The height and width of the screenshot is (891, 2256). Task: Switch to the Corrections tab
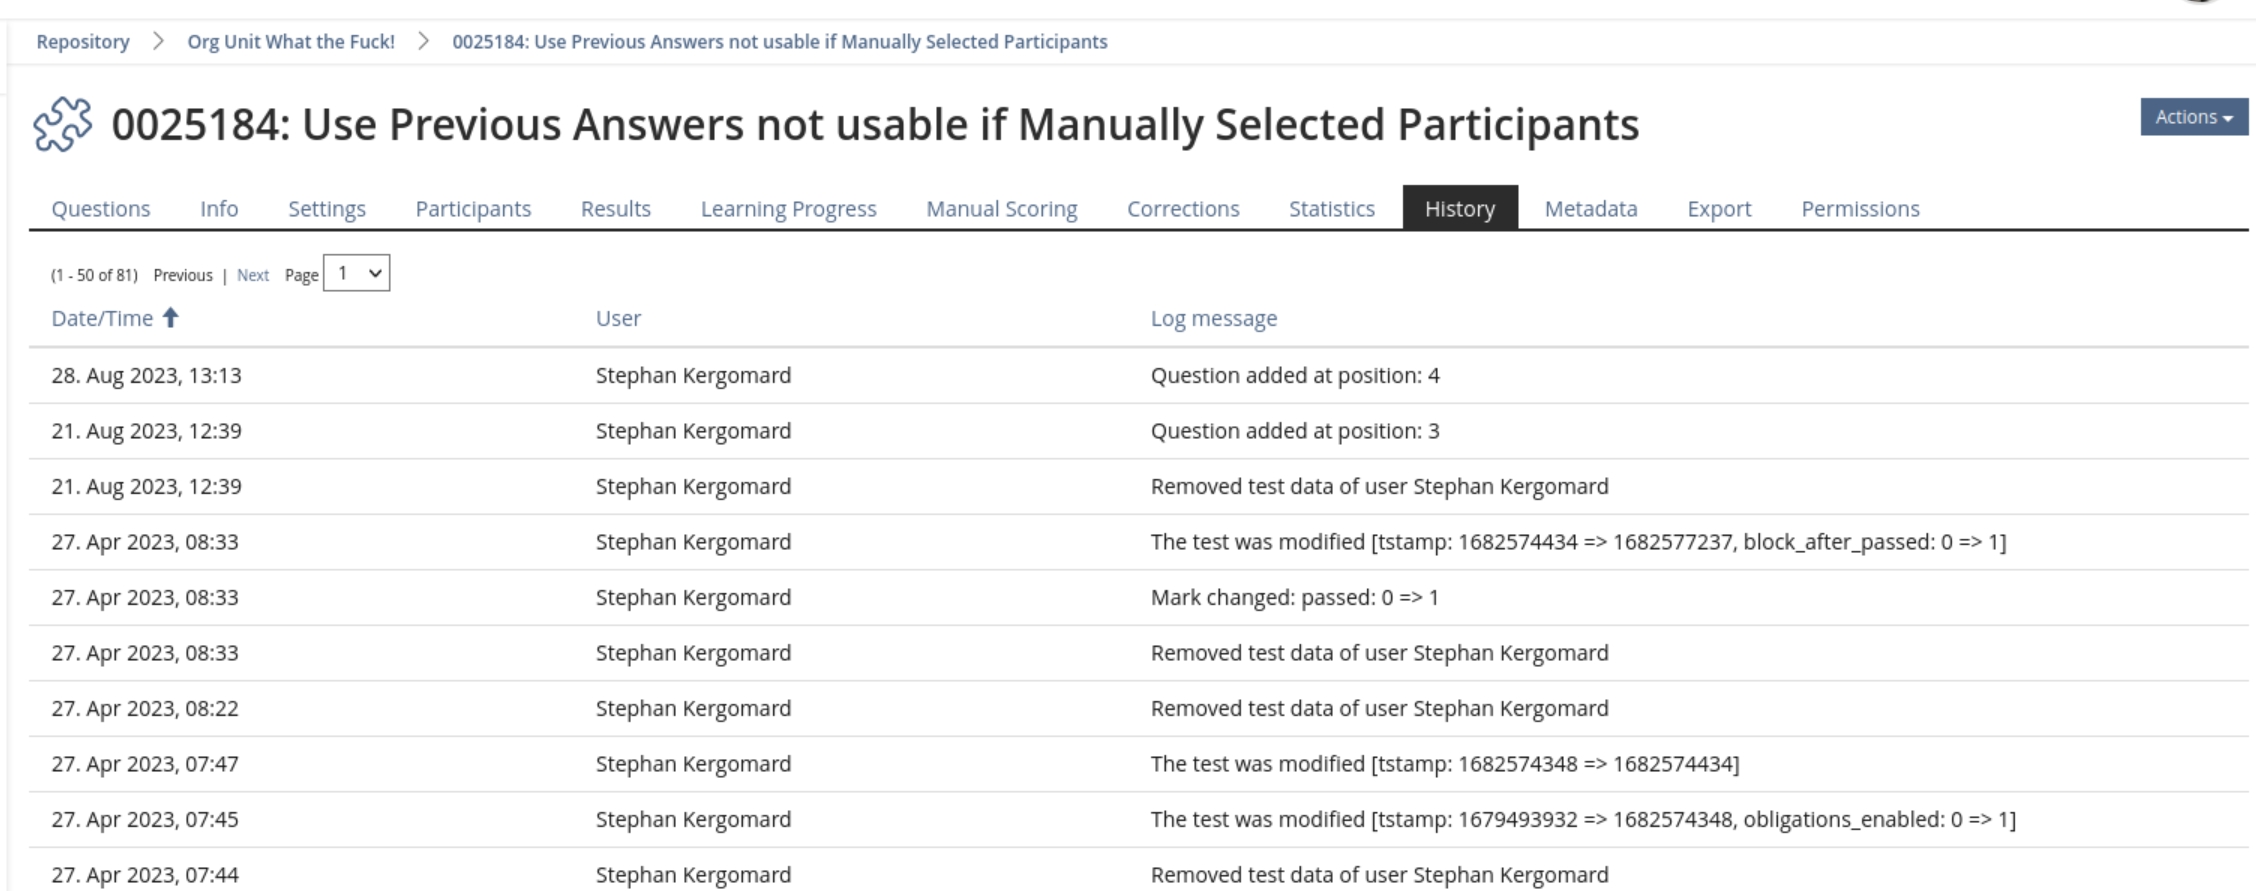(x=1183, y=209)
